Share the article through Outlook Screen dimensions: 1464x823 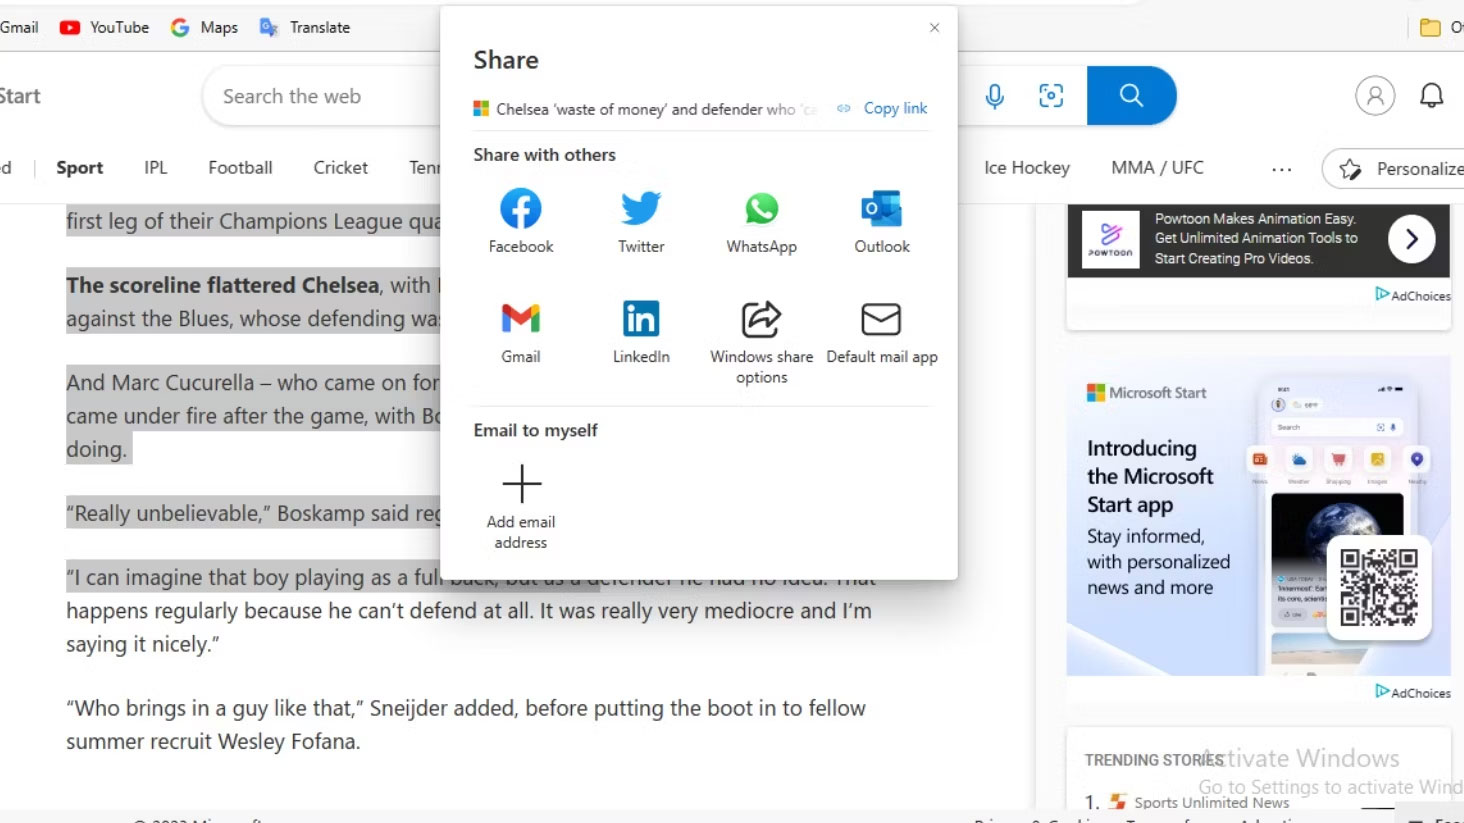point(882,221)
